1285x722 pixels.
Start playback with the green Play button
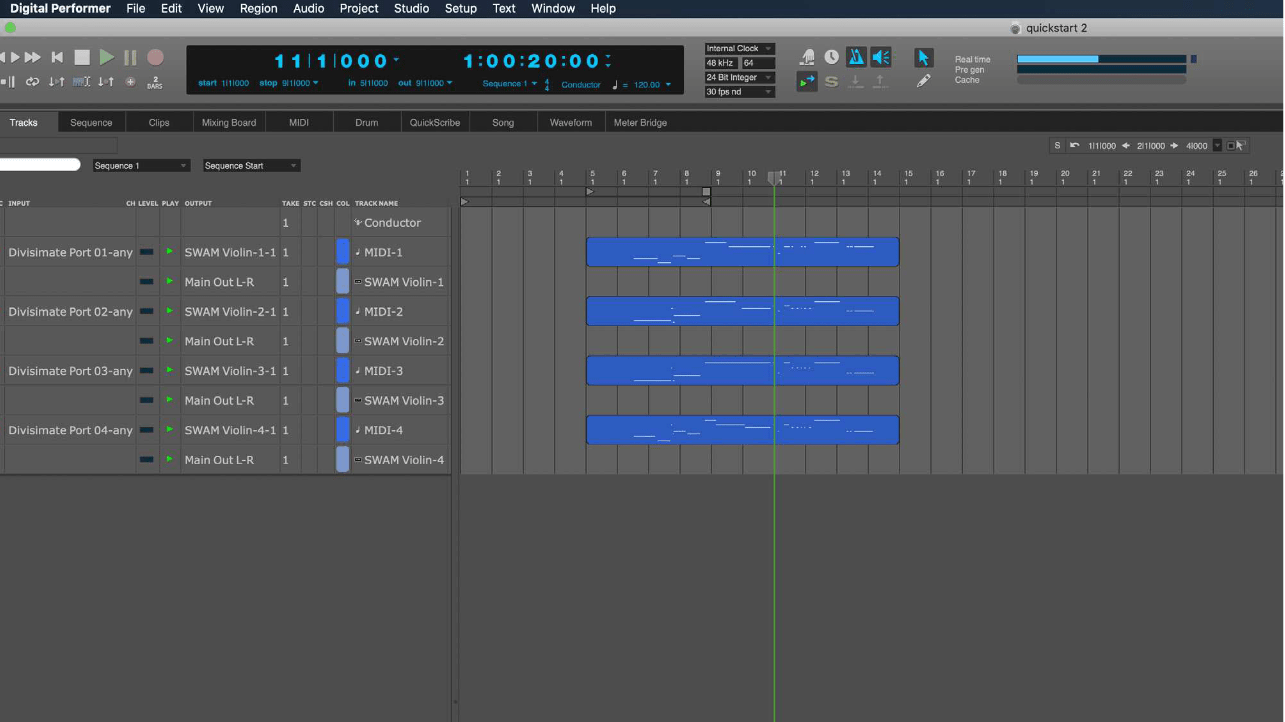[107, 58]
